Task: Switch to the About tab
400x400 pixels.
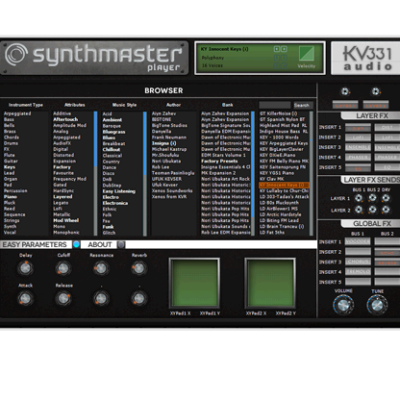Action: tap(99, 244)
